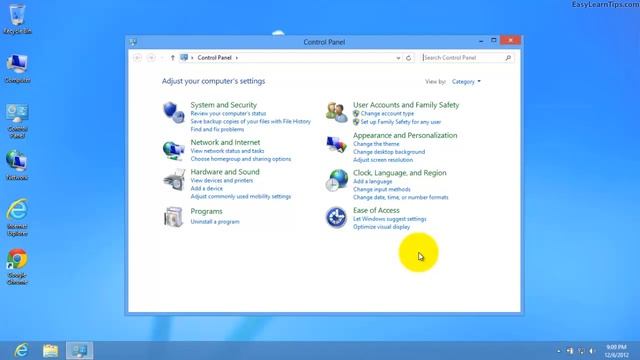The height and width of the screenshot is (360, 640).
Task: Click Review your computer's status
Action: [x=228, y=113]
